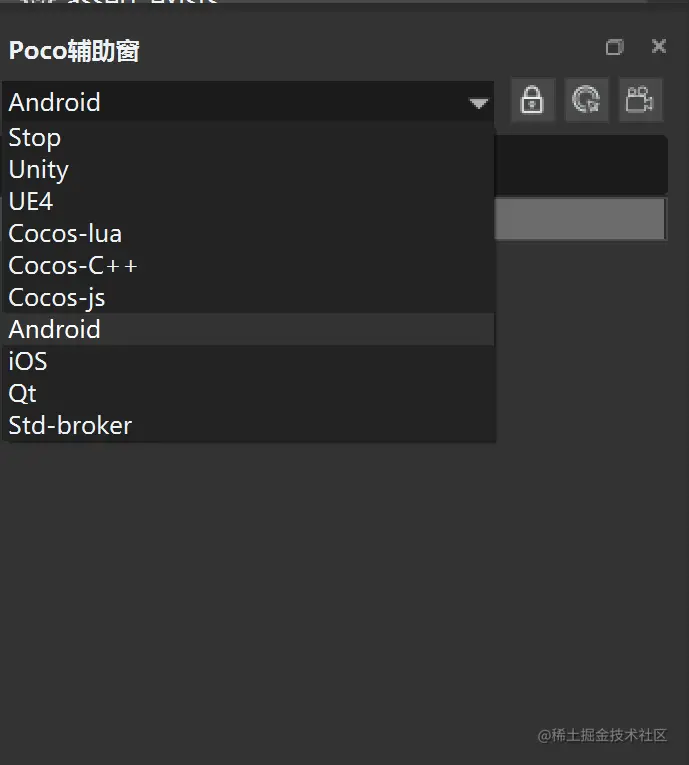Image resolution: width=689 pixels, height=765 pixels.
Task: Click the inspector refresh-with-cursor icon
Action: [x=586, y=101]
